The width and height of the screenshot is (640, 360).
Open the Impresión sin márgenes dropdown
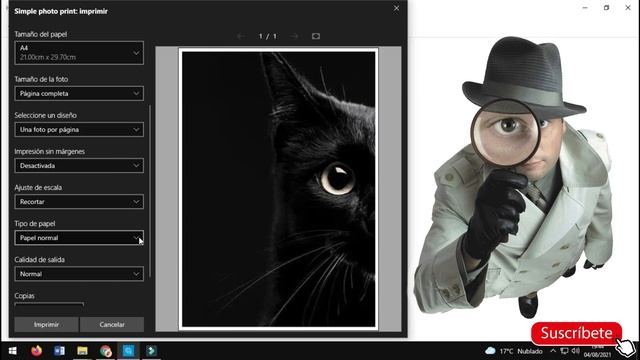[x=79, y=166]
